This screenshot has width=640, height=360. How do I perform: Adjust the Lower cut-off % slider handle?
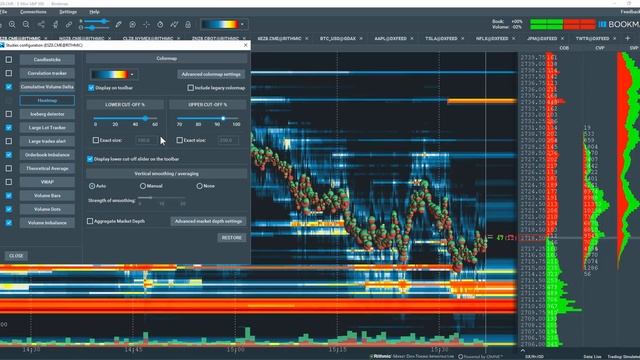pyautogui.click(x=145, y=118)
